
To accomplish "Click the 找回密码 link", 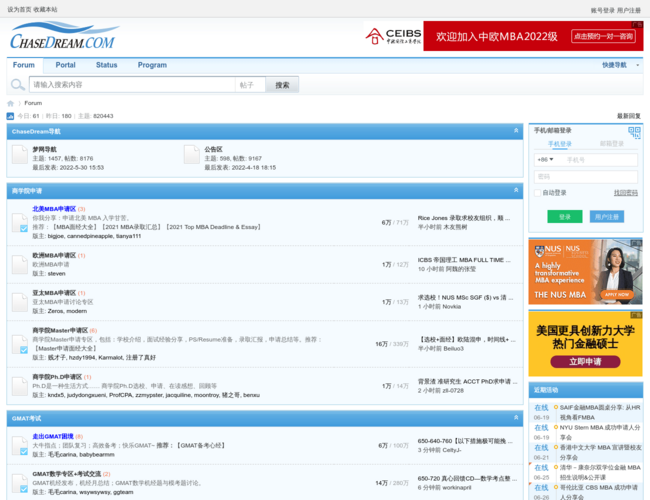I will [x=625, y=193].
